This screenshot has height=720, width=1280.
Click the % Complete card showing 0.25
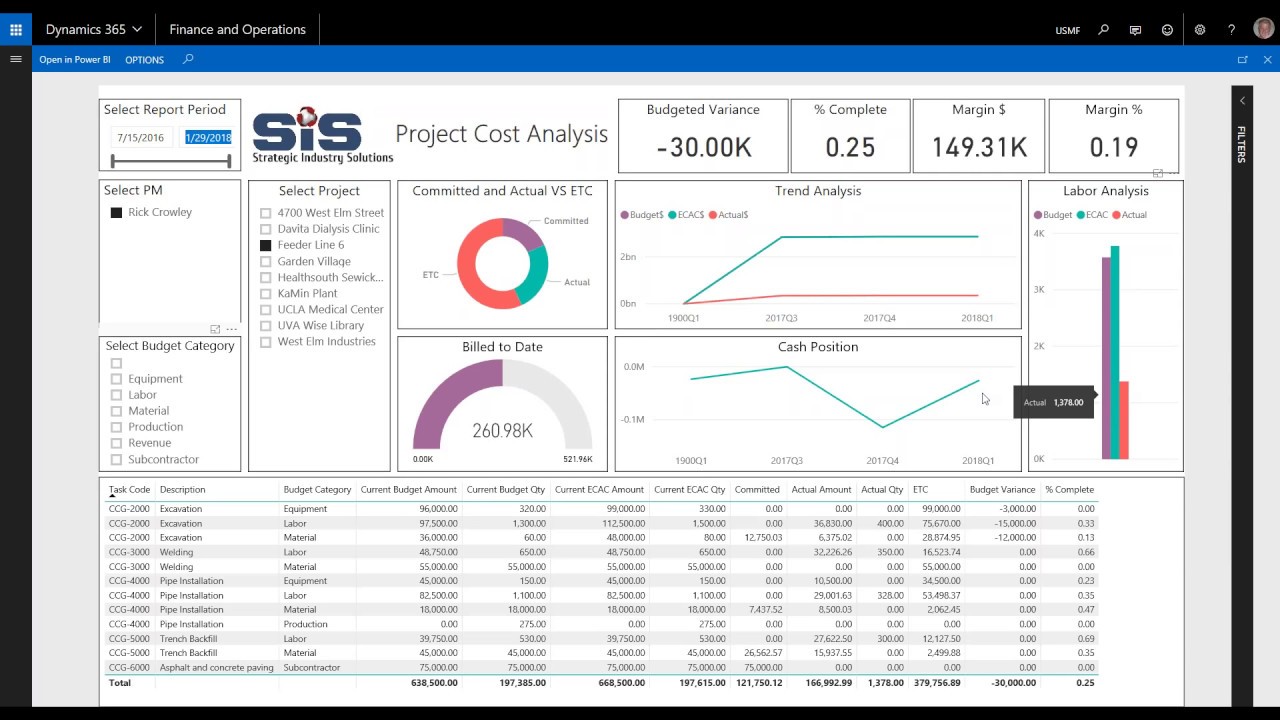[x=850, y=136]
